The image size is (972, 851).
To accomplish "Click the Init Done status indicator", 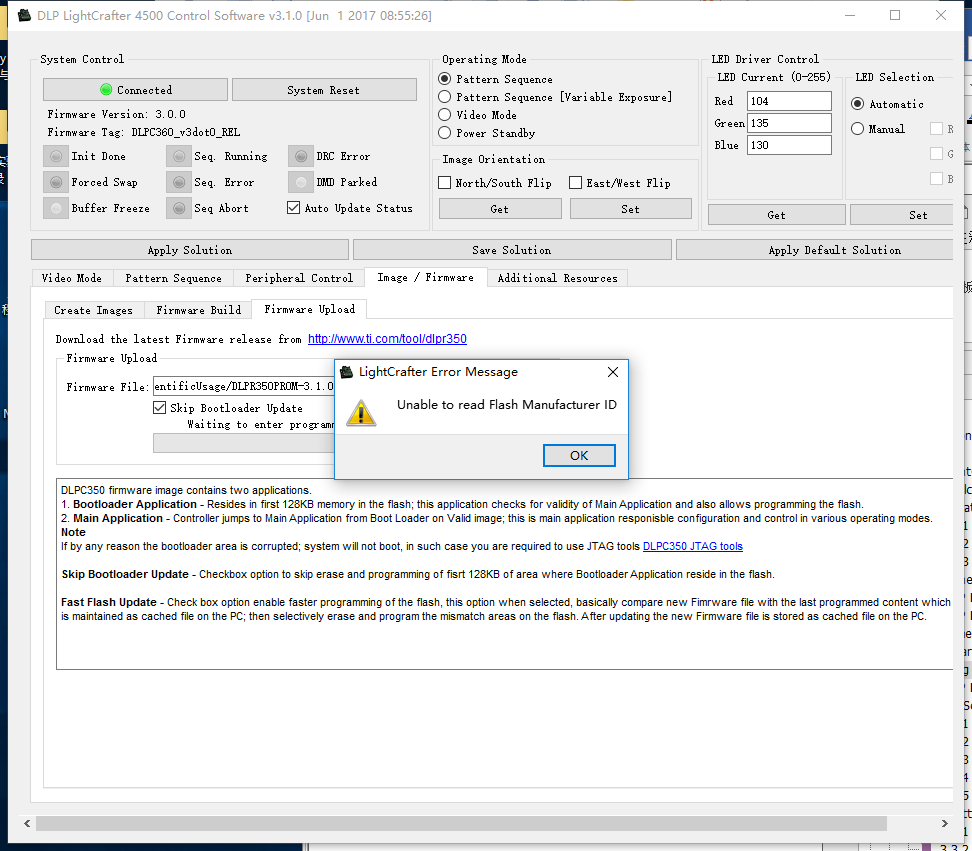I will 56,156.
